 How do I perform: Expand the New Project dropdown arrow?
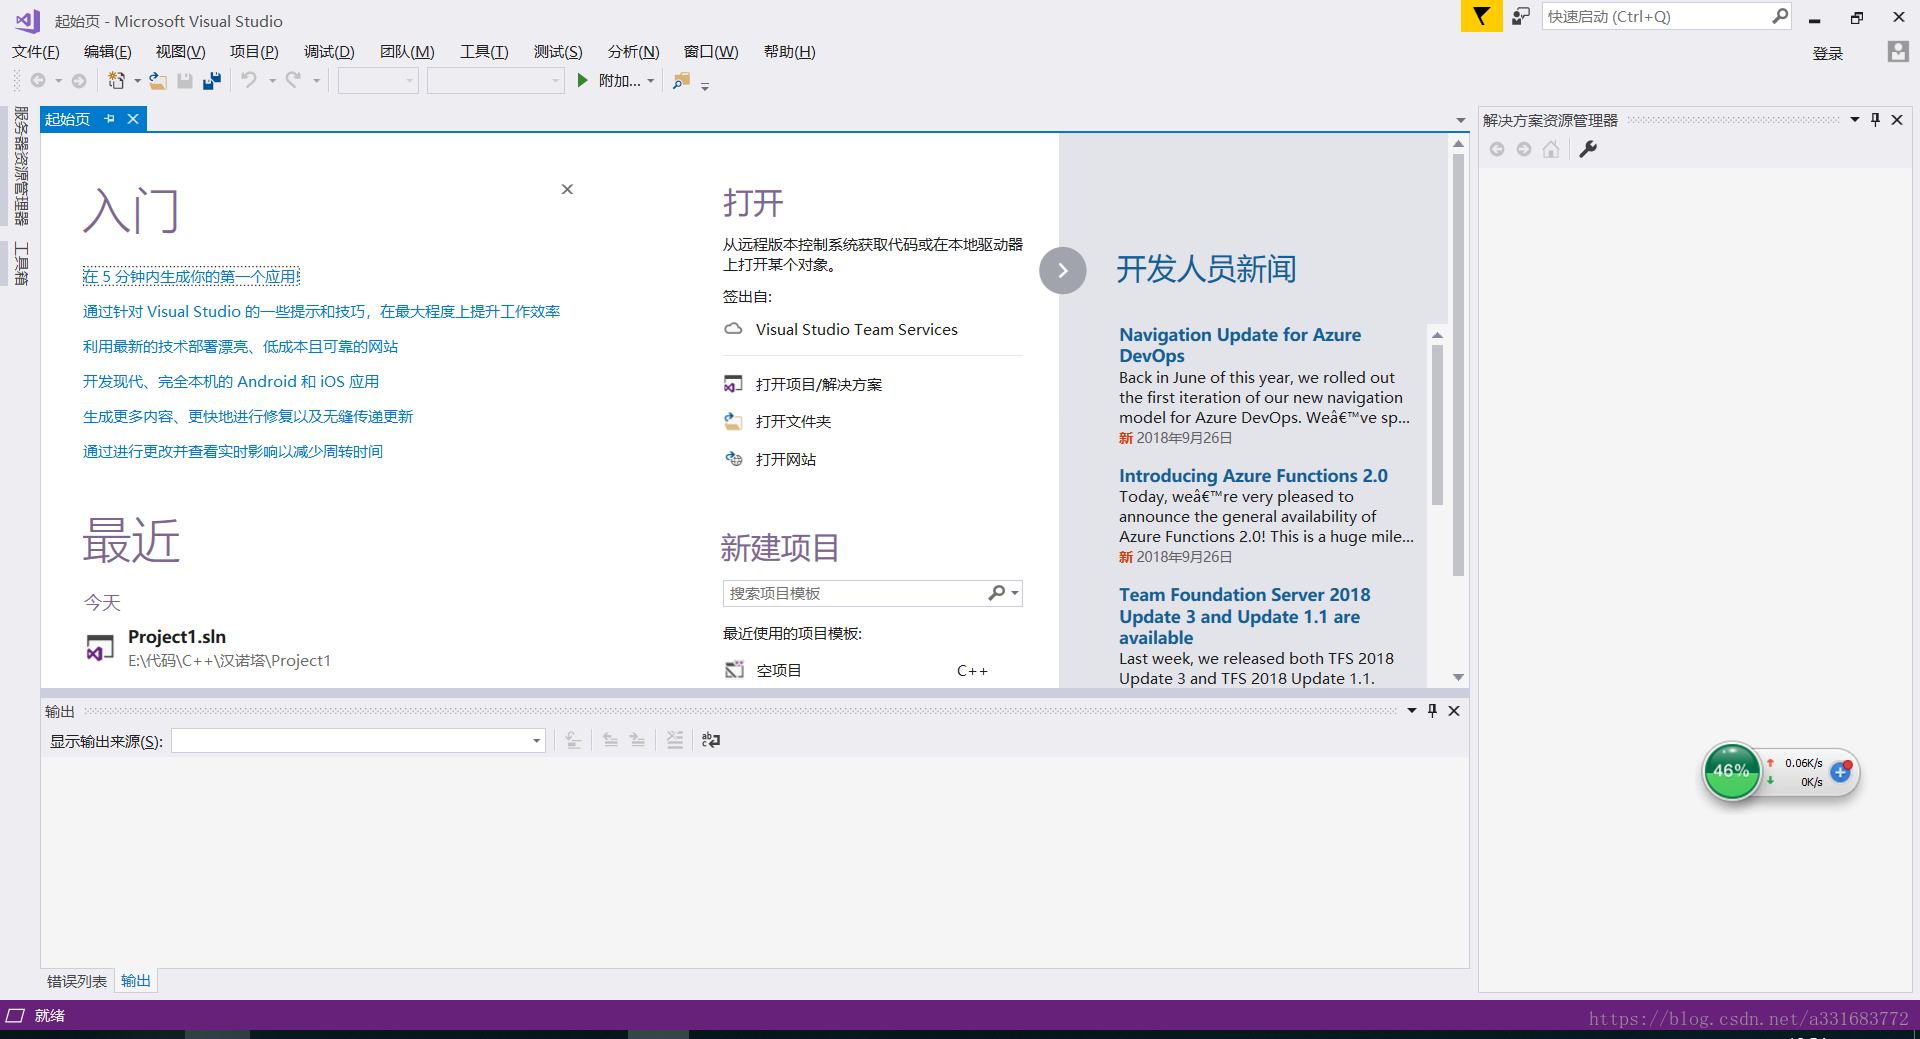(137, 81)
